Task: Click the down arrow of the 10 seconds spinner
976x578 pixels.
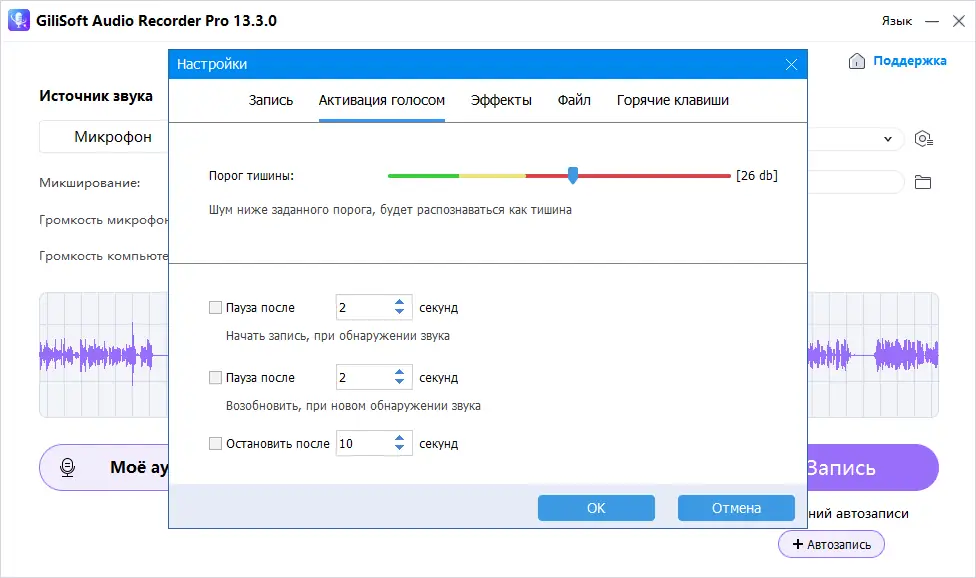Action: point(399,448)
